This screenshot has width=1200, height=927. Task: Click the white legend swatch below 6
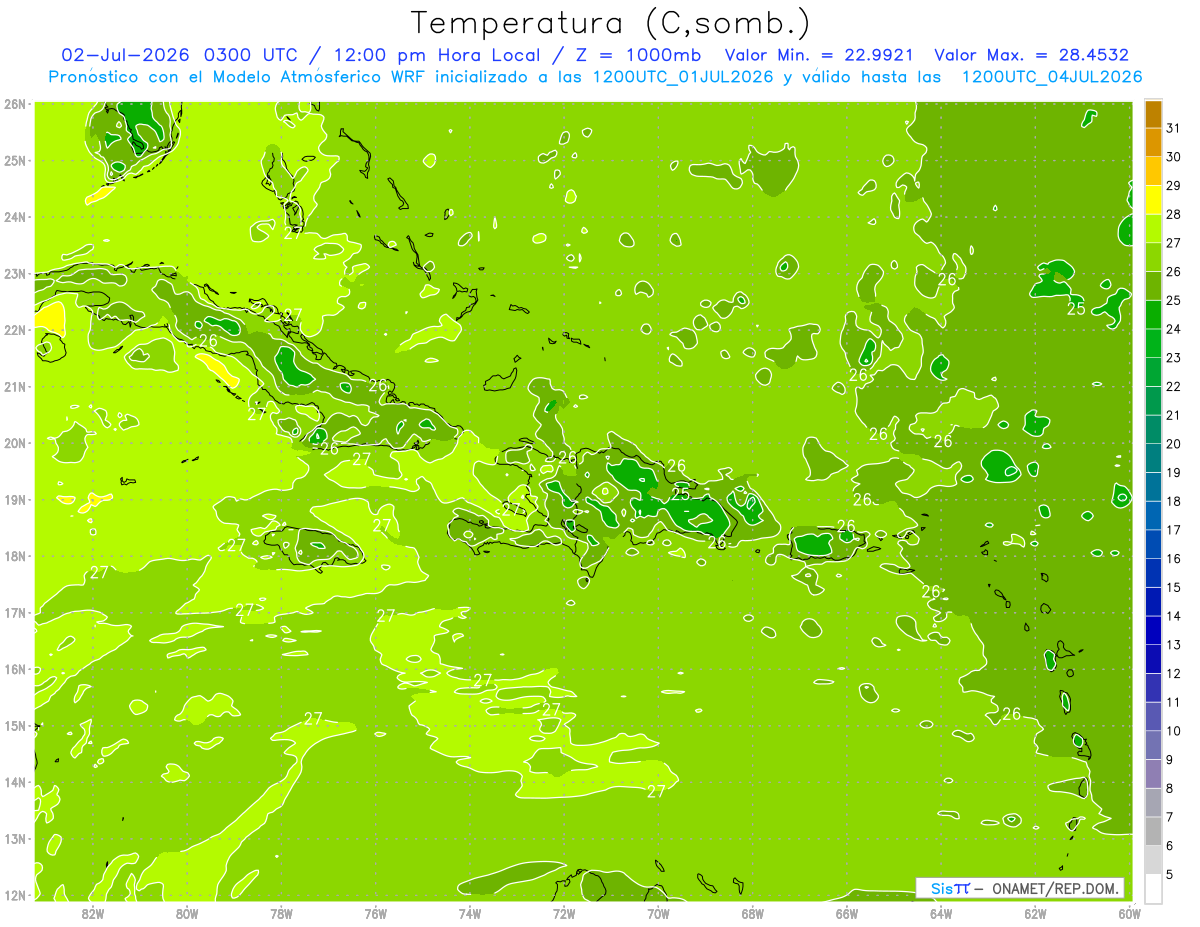[1153, 888]
